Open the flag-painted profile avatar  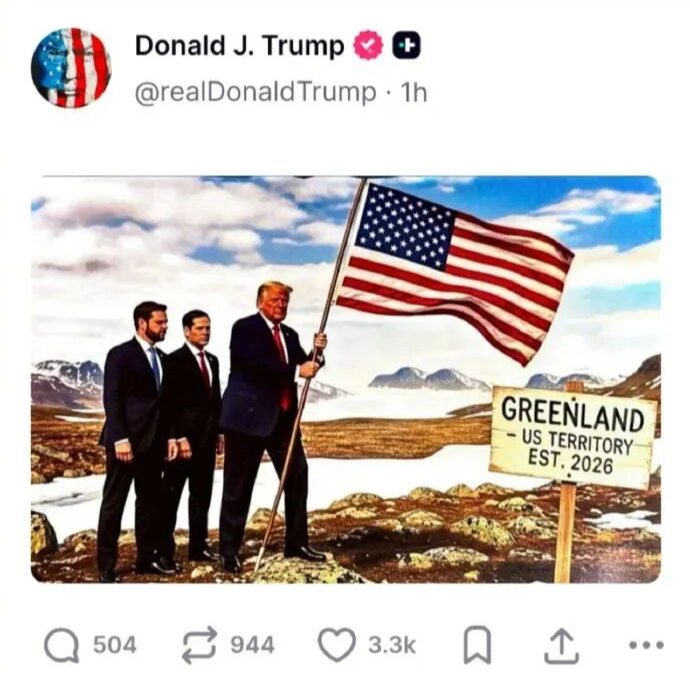[x=71, y=68]
